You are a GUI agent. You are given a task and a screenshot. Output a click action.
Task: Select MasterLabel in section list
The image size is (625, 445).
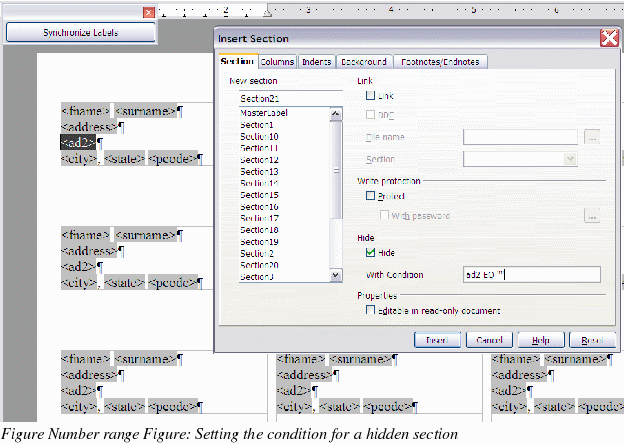click(264, 114)
